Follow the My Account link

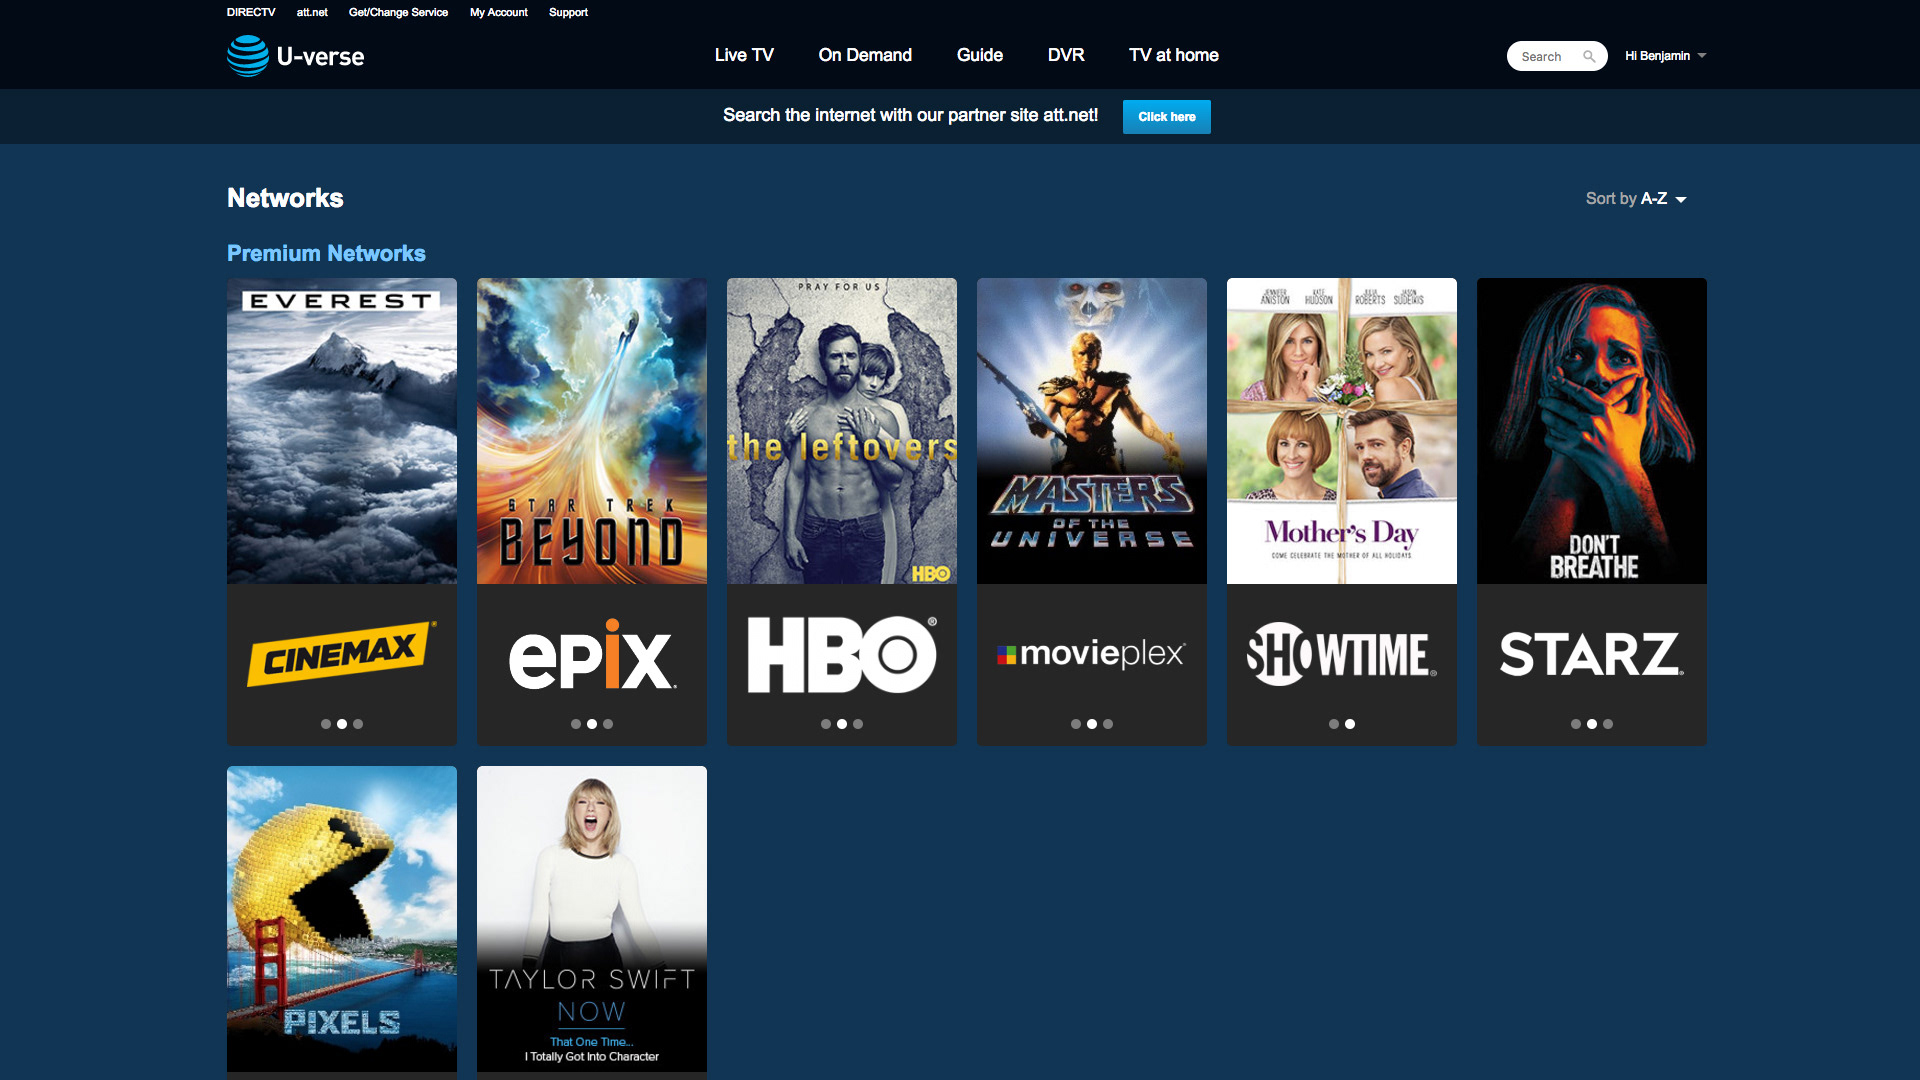click(498, 12)
